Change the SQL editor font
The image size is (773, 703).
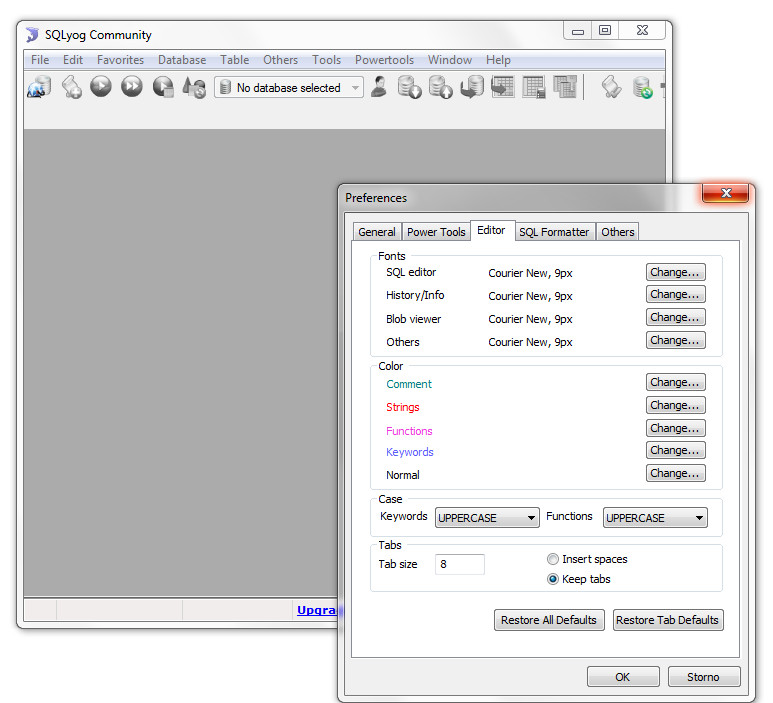click(675, 272)
